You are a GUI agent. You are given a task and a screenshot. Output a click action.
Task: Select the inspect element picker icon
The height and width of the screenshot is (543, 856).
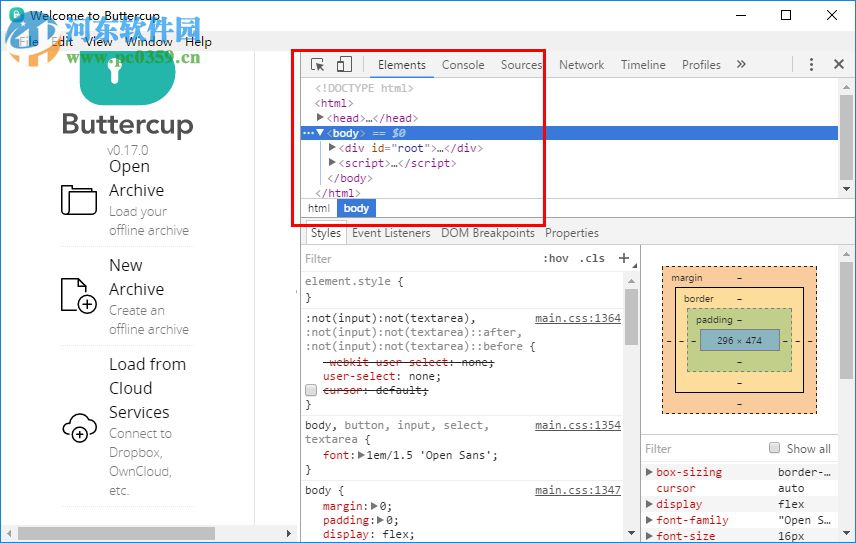point(317,64)
